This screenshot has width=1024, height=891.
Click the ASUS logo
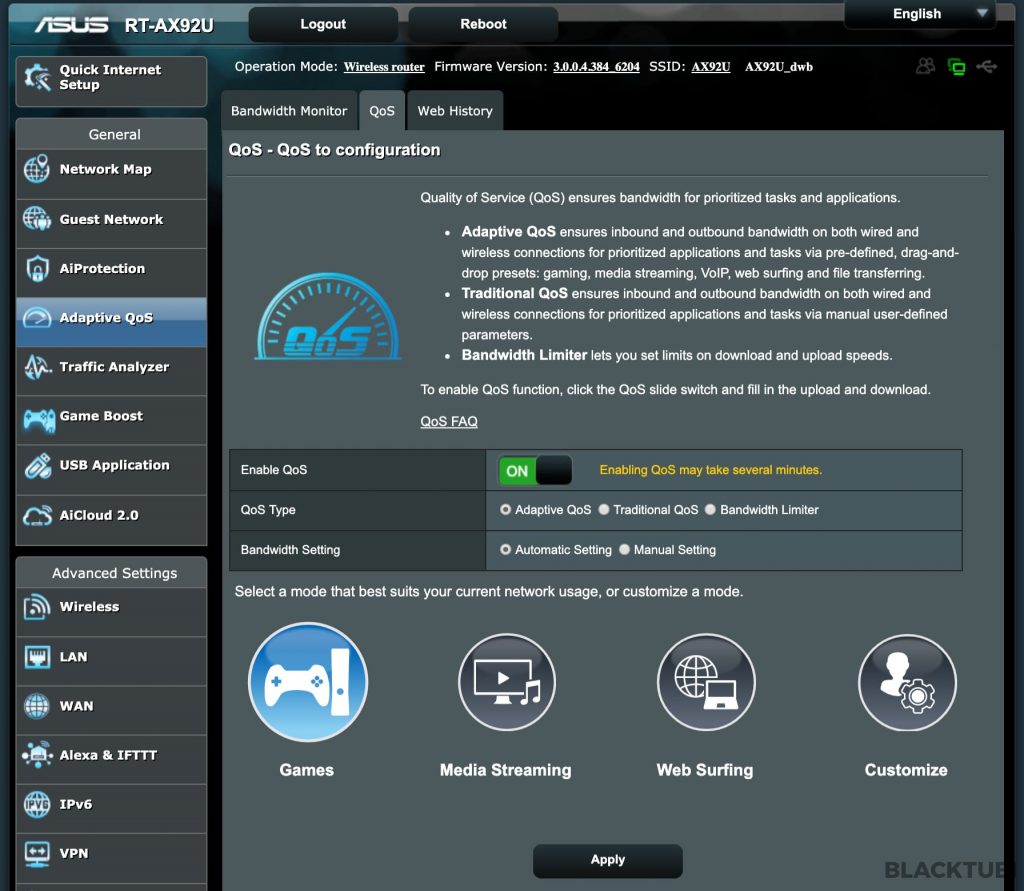pos(71,25)
